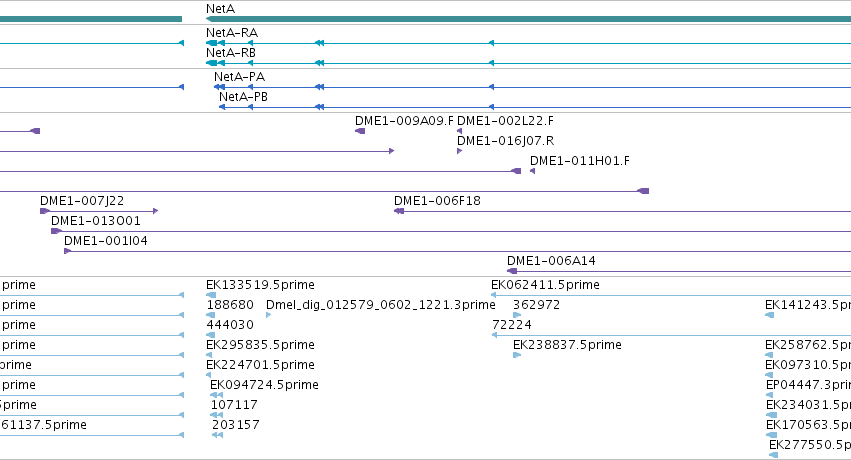Click the DME1-006F18 clone start arrow
Viewport: 851px width, 460px height.
[x=399, y=211]
